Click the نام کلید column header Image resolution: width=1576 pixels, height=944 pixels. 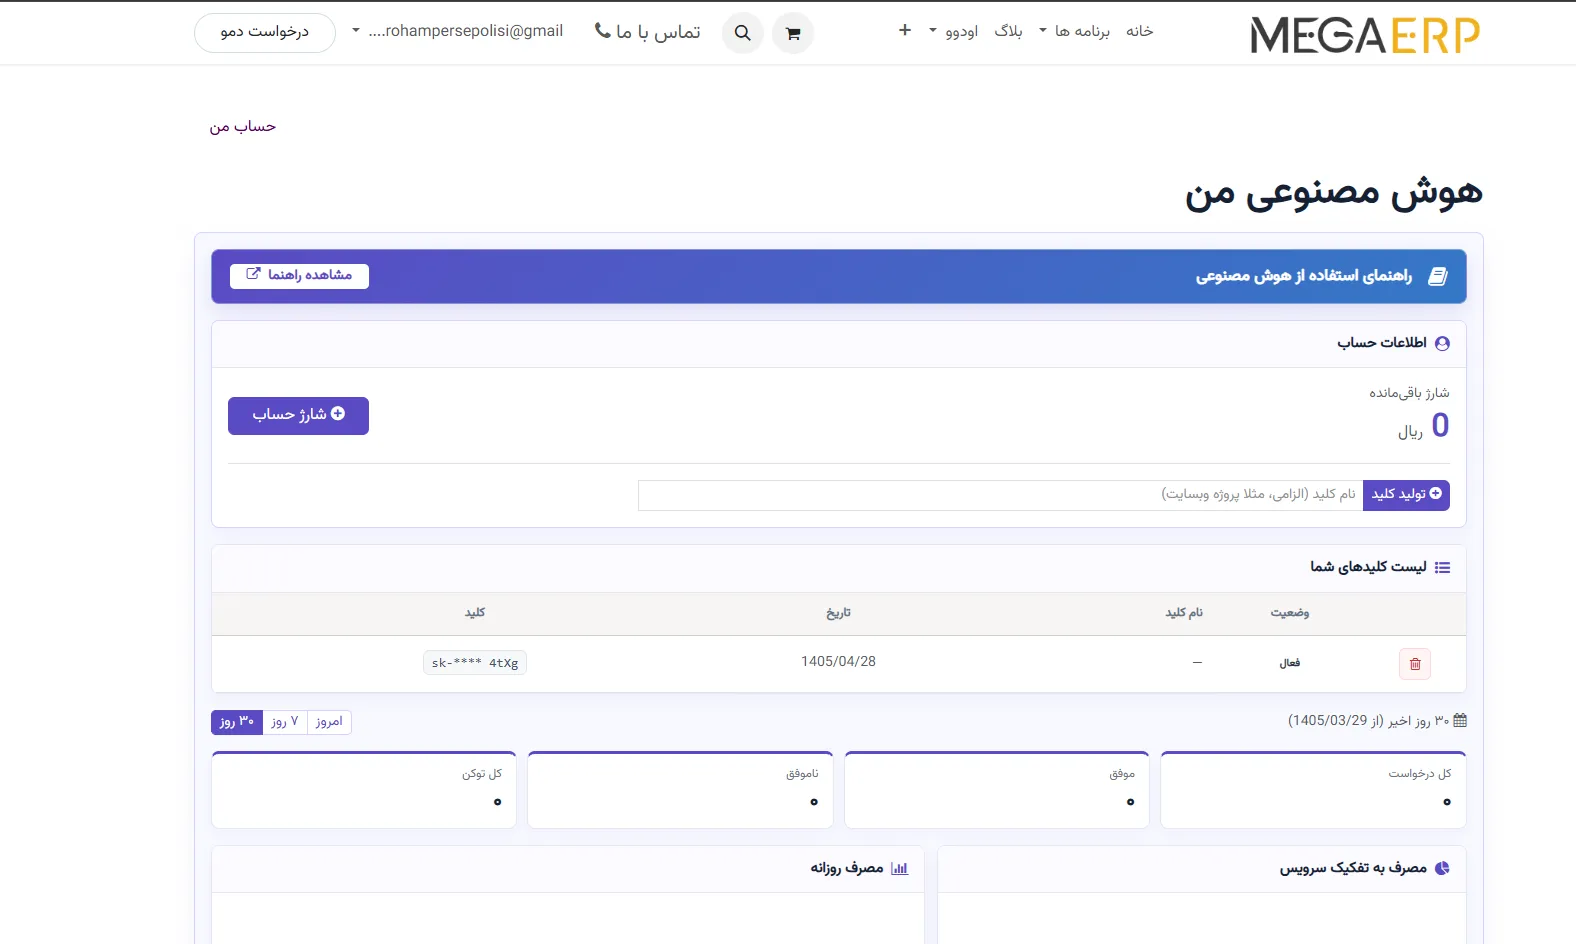[x=1184, y=613]
